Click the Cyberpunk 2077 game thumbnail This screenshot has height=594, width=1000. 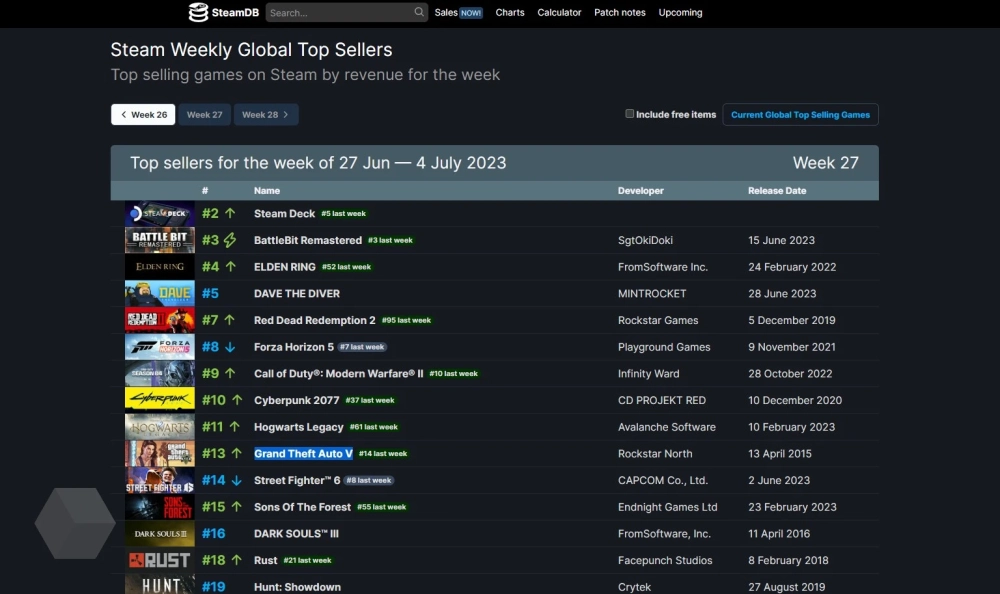[x=159, y=400]
